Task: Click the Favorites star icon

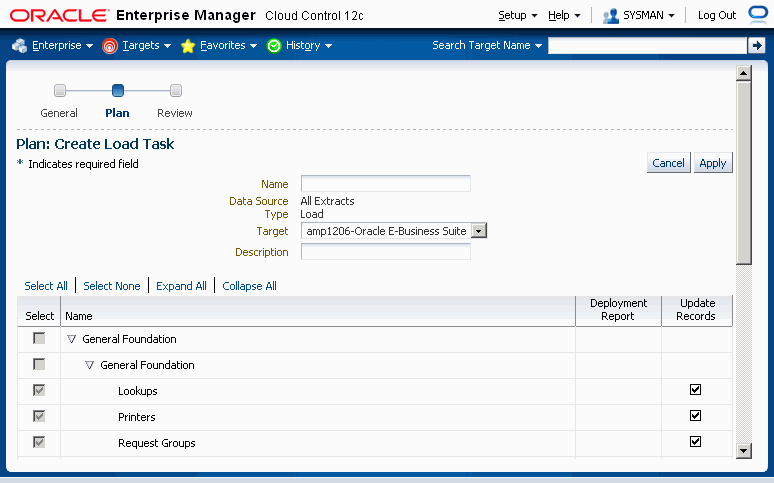Action: coord(188,46)
